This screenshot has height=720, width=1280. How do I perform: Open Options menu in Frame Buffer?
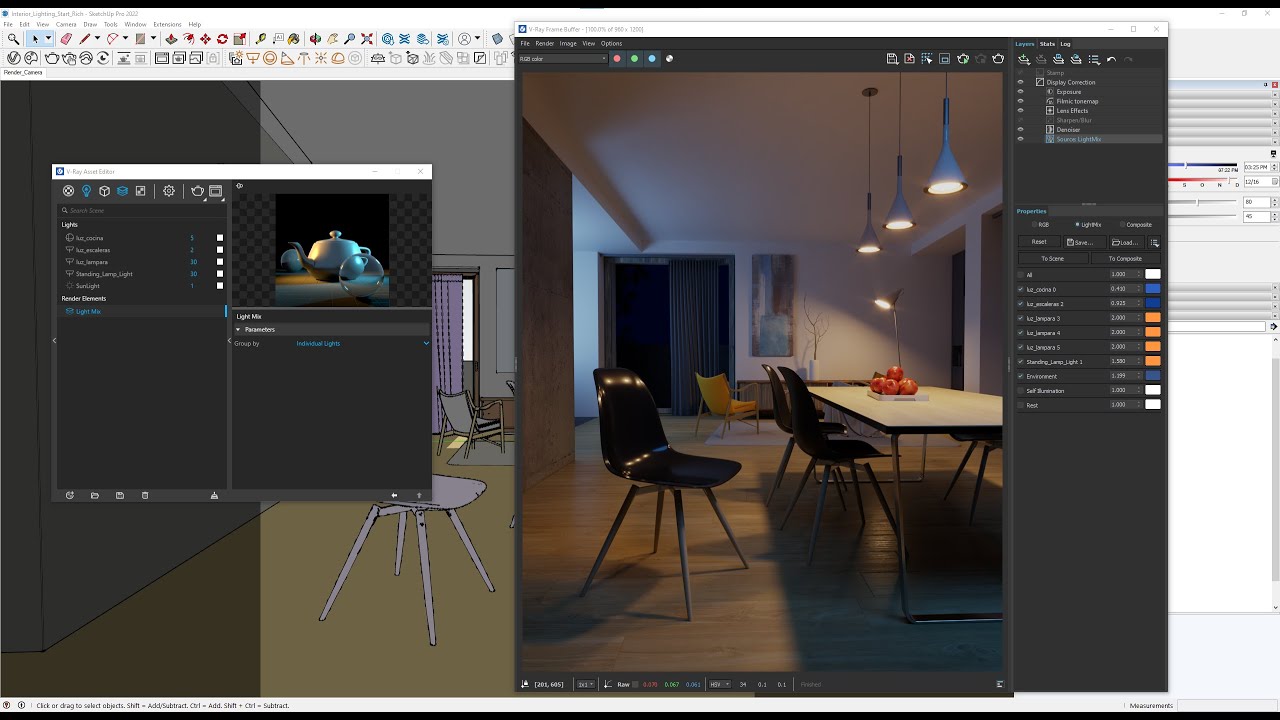click(611, 43)
